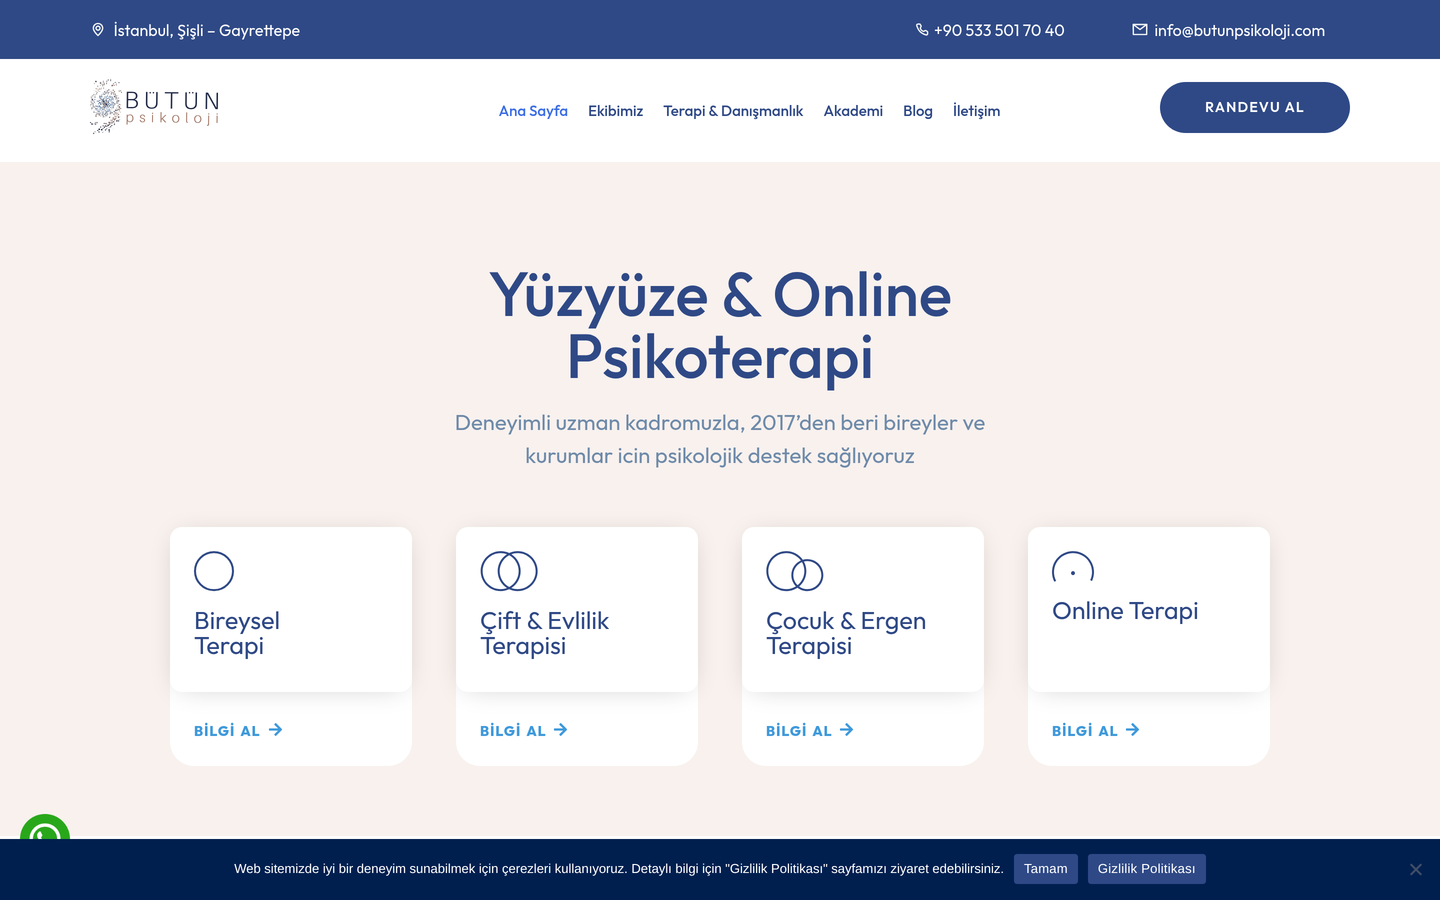Click BİLGİ AL under Online Terapi
The image size is (1440, 900).
click(1096, 730)
